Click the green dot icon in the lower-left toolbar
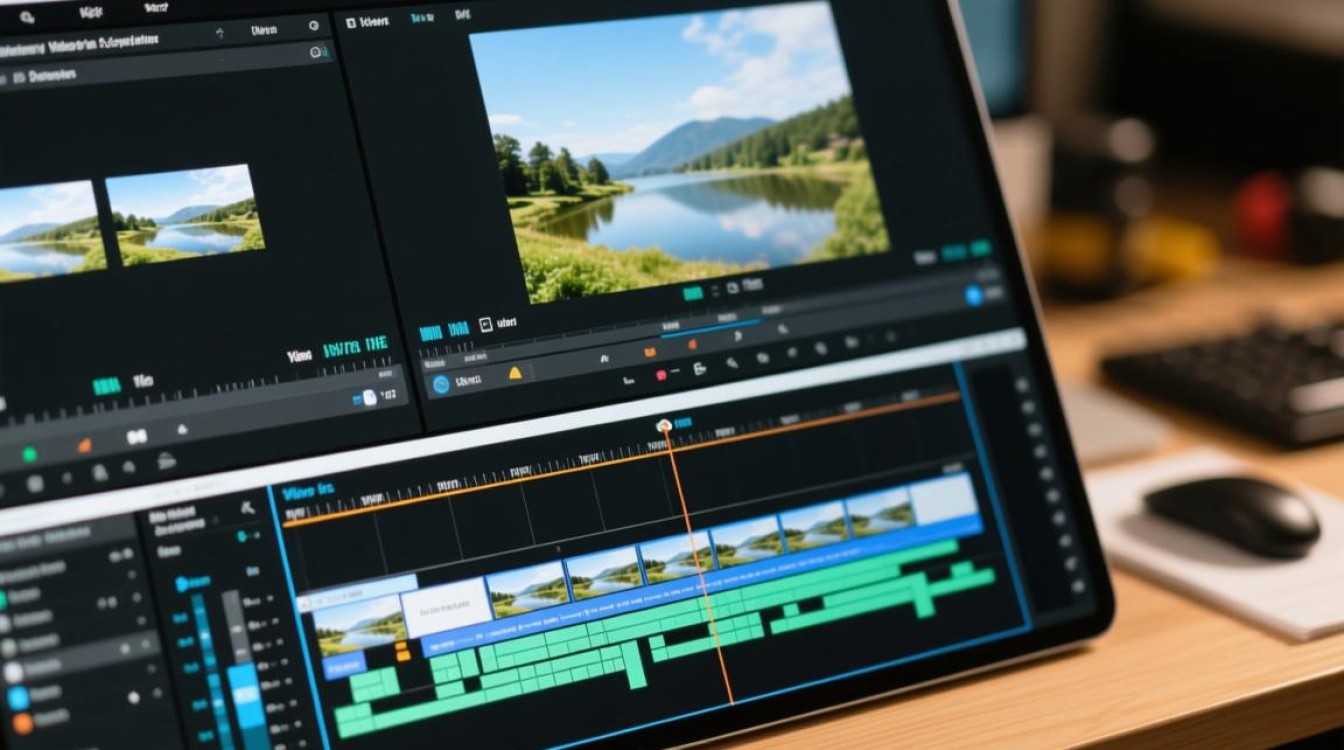 point(30,454)
